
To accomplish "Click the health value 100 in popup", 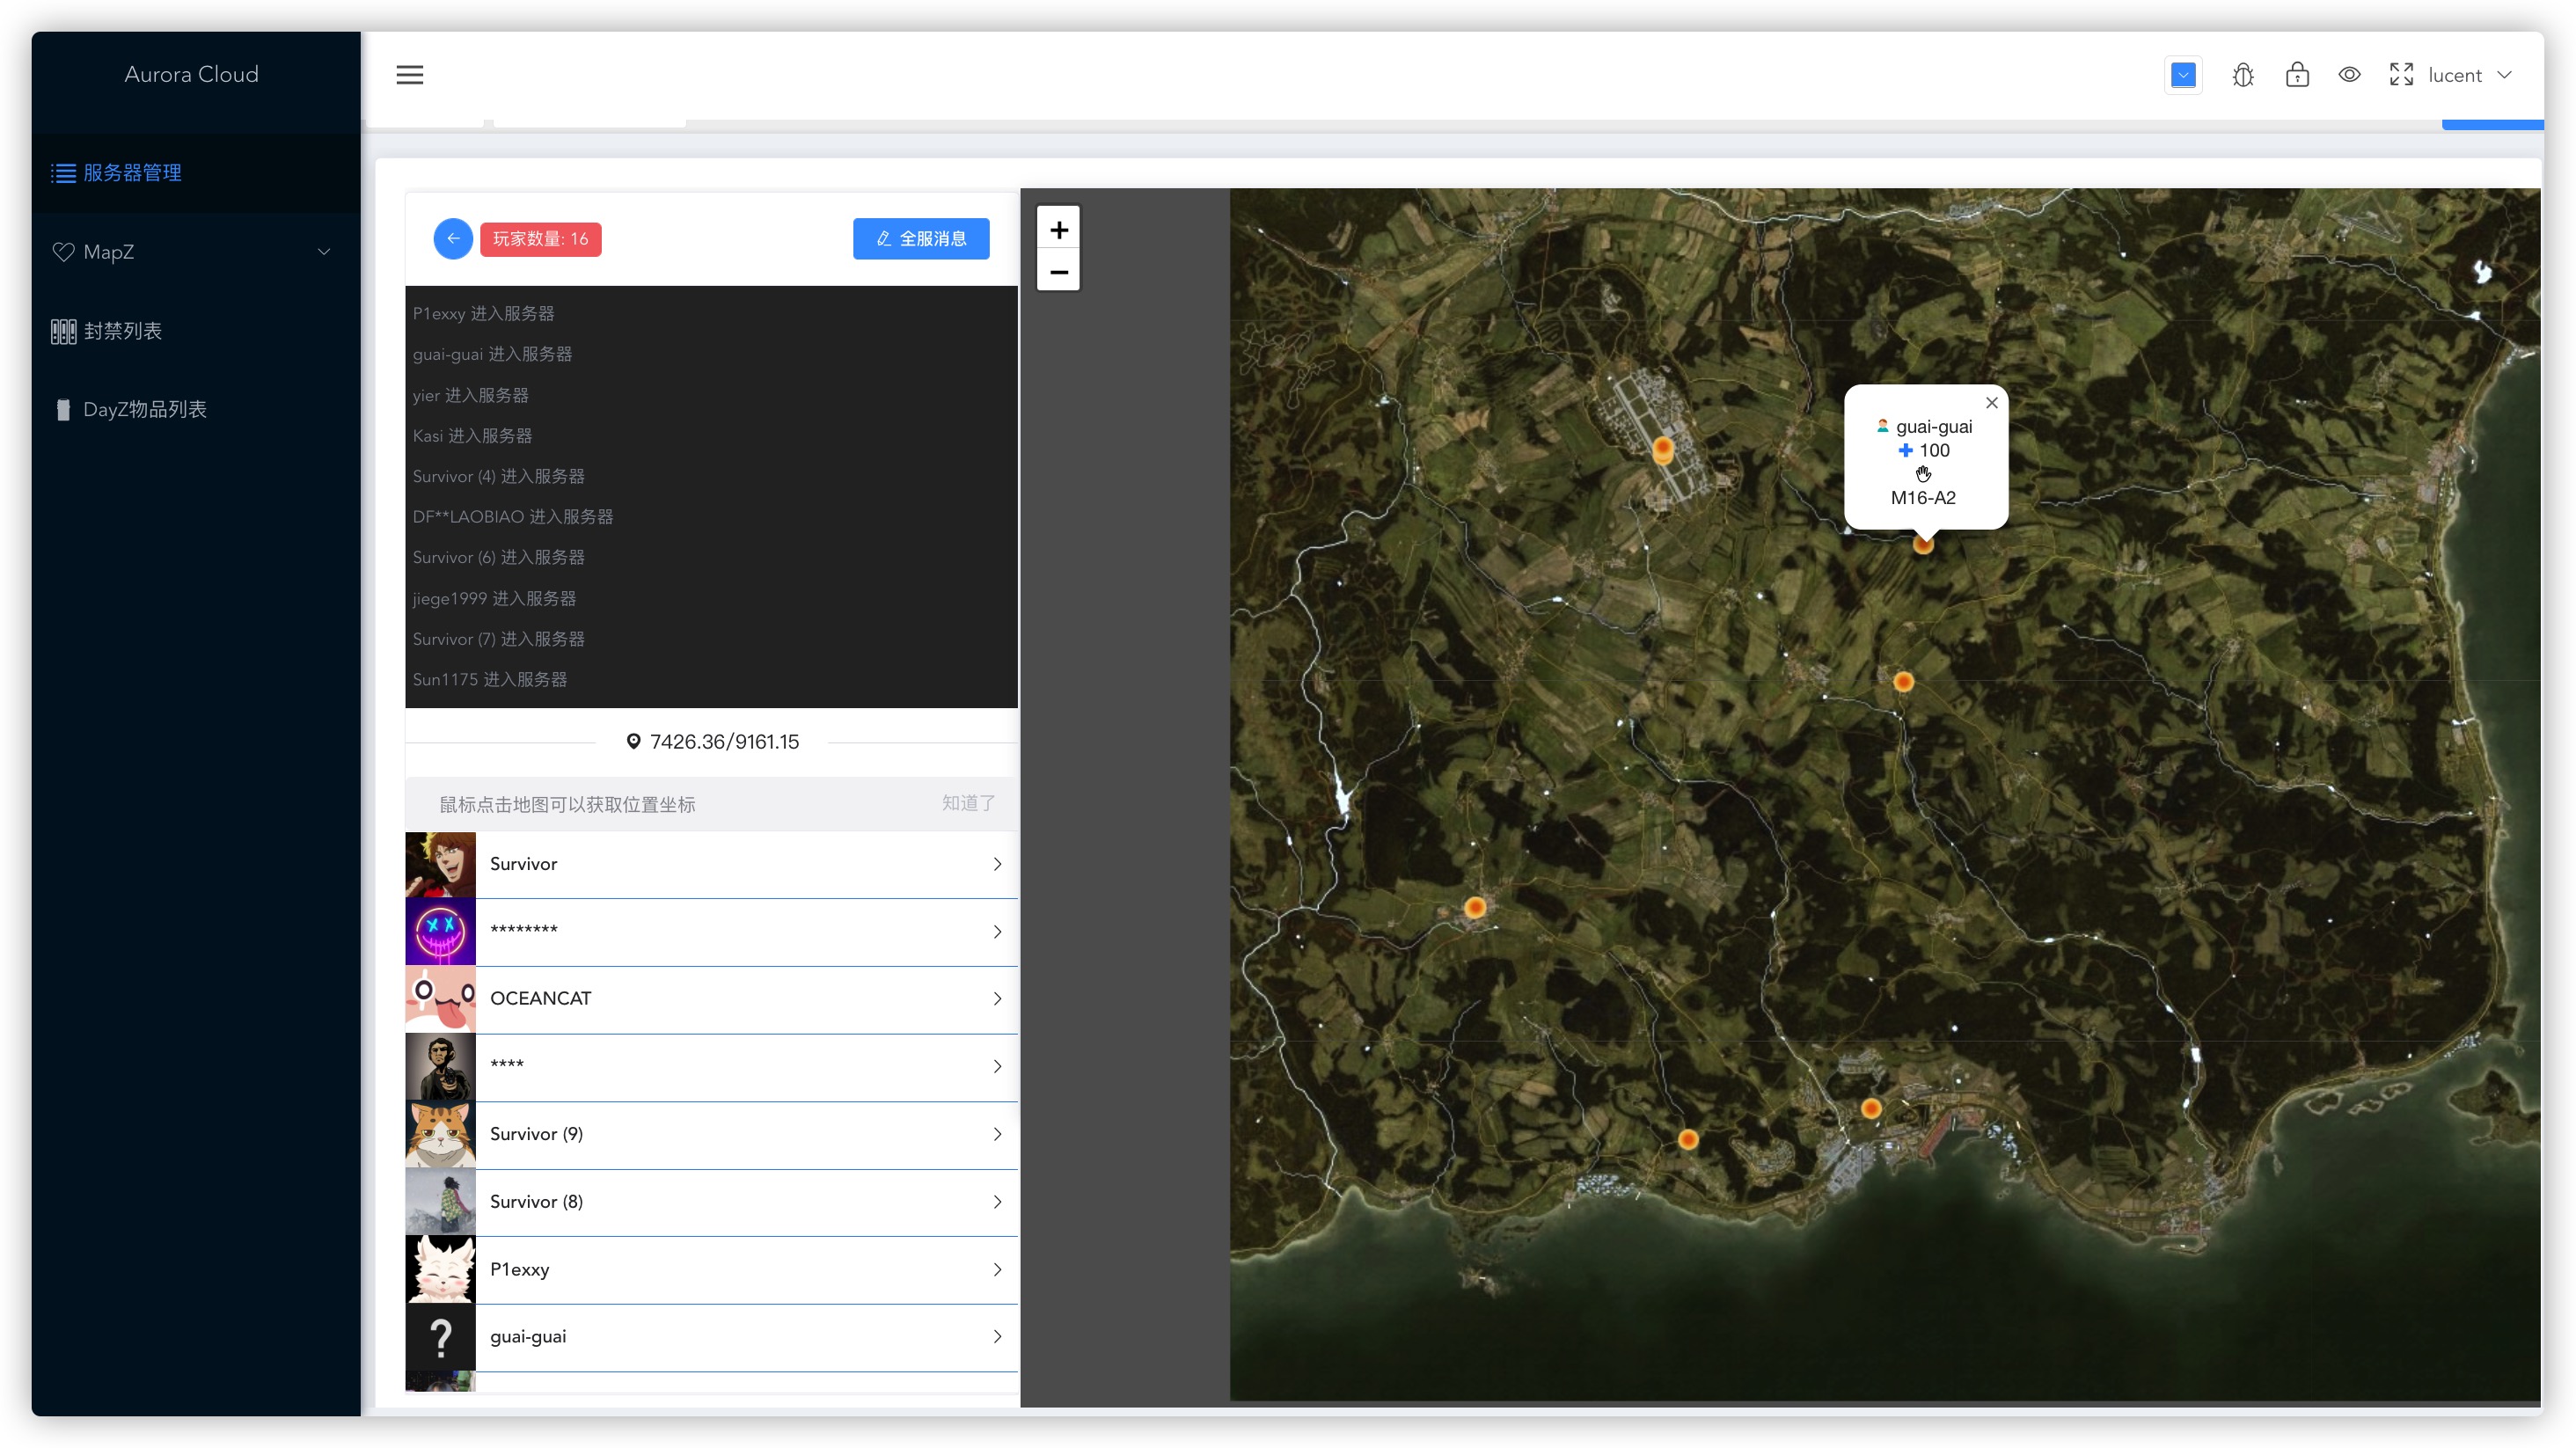I will click(1934, 451).
